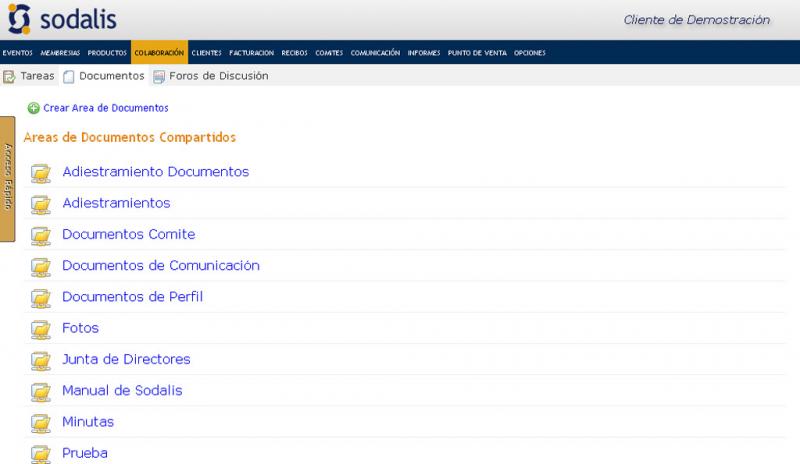Click the Sodalis logo icon
This screenshot has width=800, height=464.
pos(19,19)
